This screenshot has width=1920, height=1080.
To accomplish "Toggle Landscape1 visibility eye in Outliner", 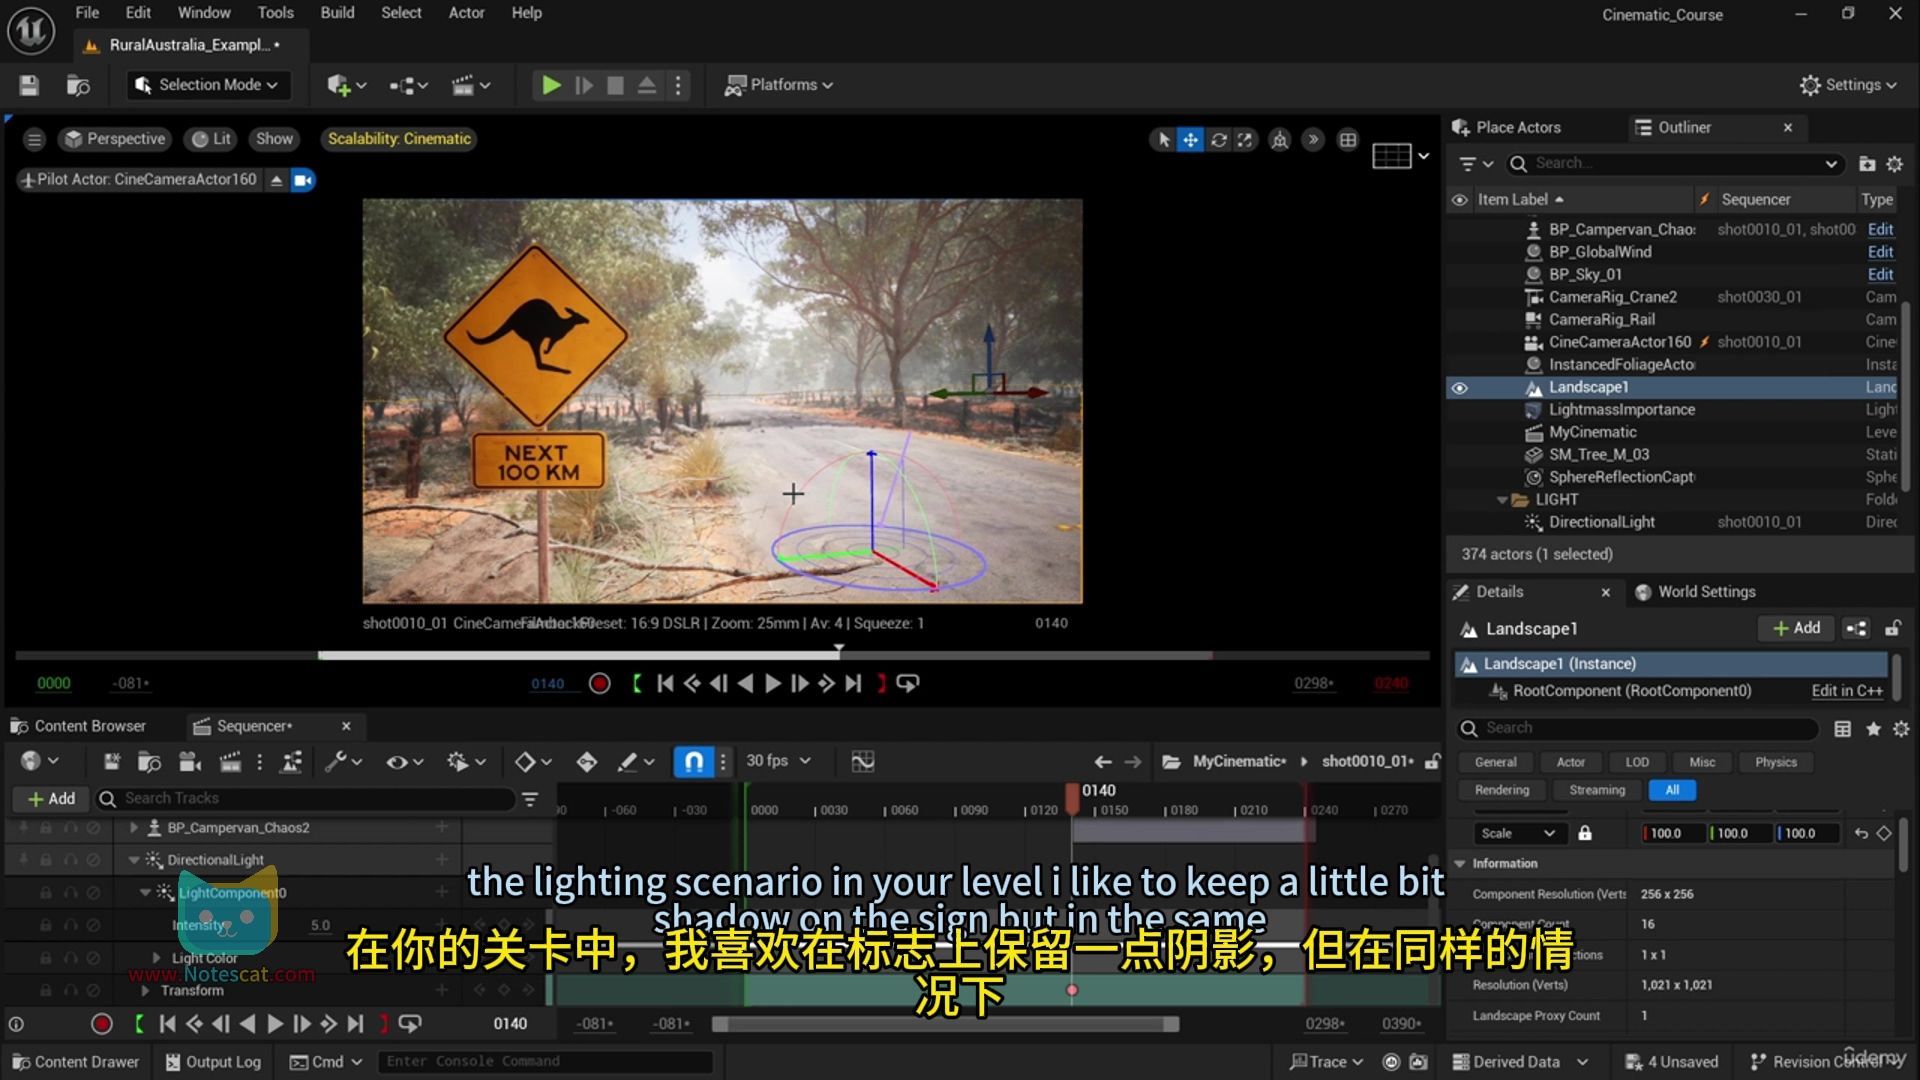I will [1460, 388].
